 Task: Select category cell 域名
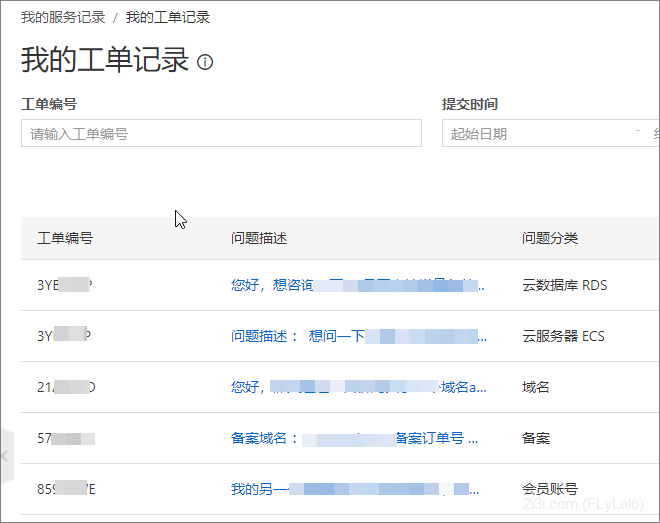pos(536,387)
